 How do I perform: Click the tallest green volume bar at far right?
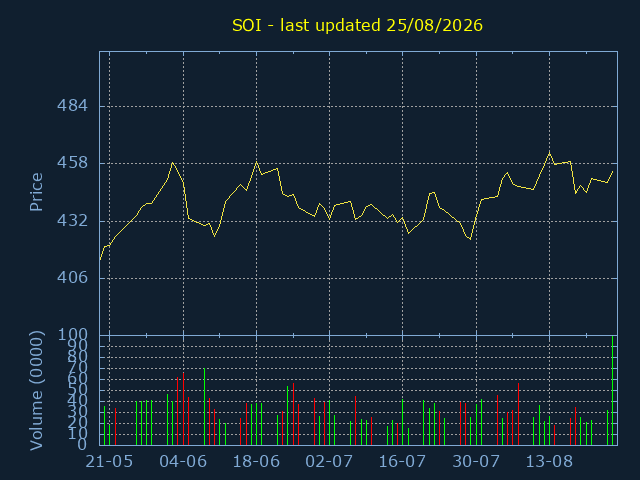click(x=612, y=391)
